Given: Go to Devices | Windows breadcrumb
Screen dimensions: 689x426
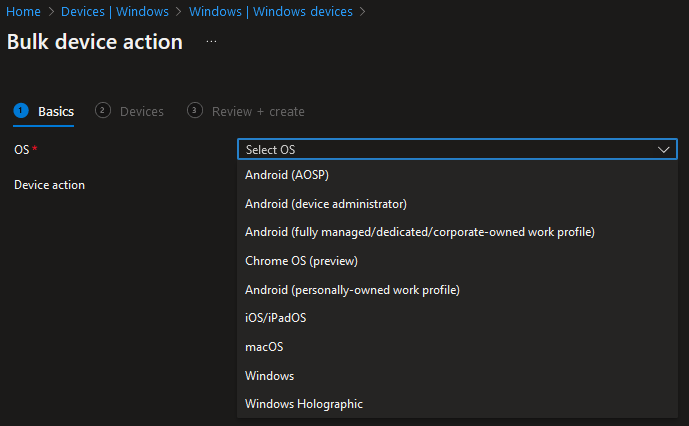Looking at the screenshot, I should pyautogui.click(x=115, y=11).
